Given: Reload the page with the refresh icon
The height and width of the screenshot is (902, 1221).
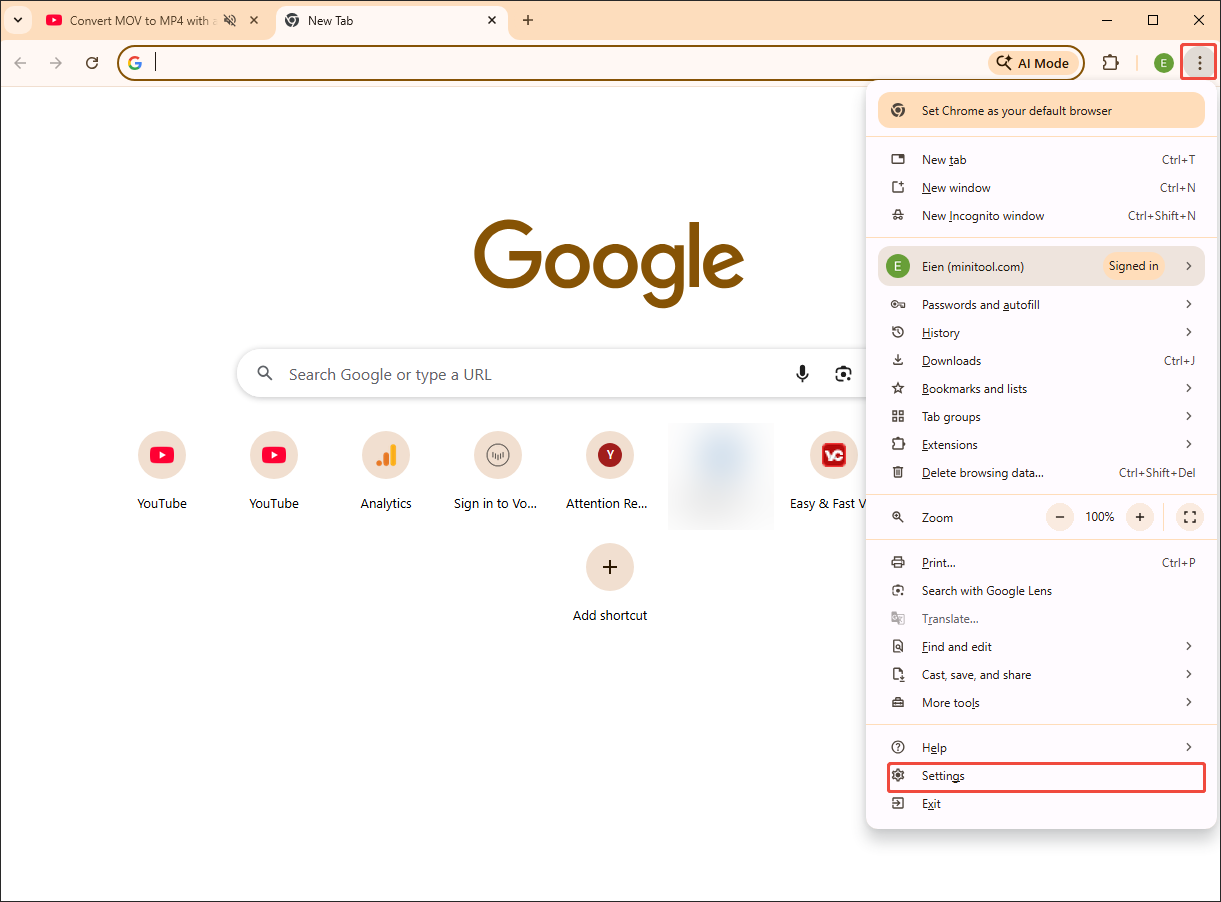Looking at the screenshot, I should [x=92, y=62].
